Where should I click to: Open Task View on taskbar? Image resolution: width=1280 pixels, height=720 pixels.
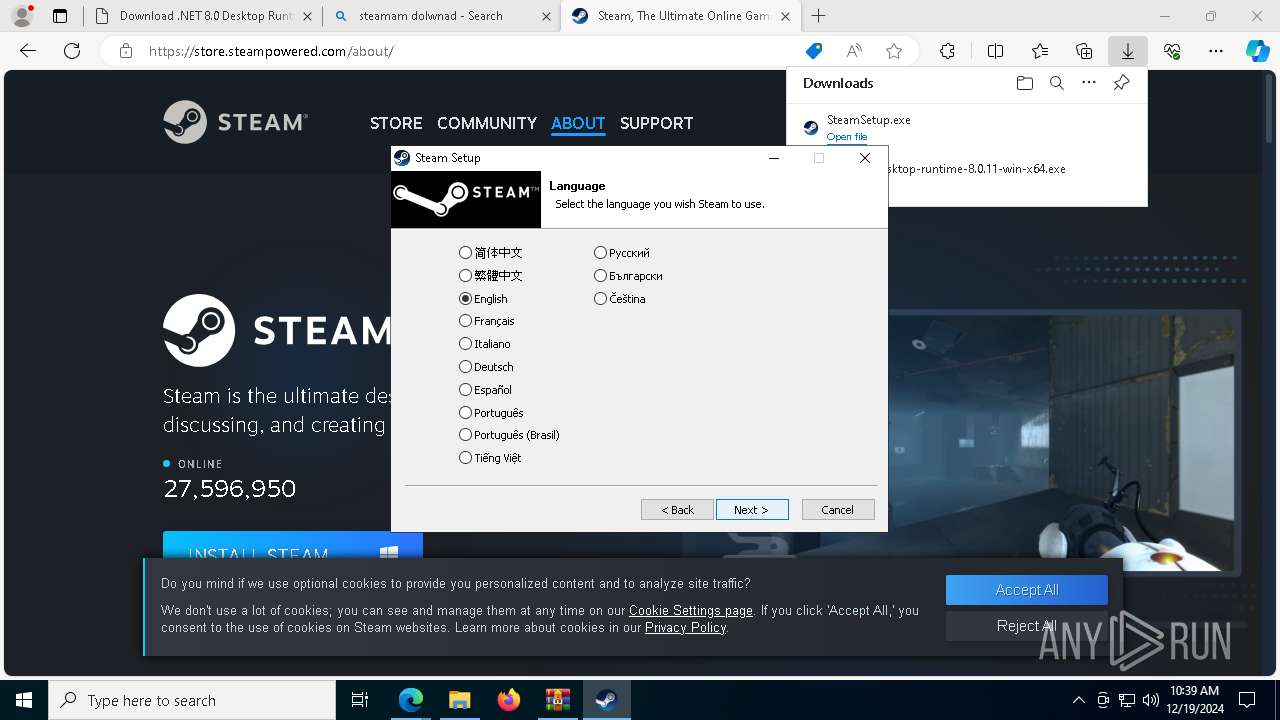(360, 700)
